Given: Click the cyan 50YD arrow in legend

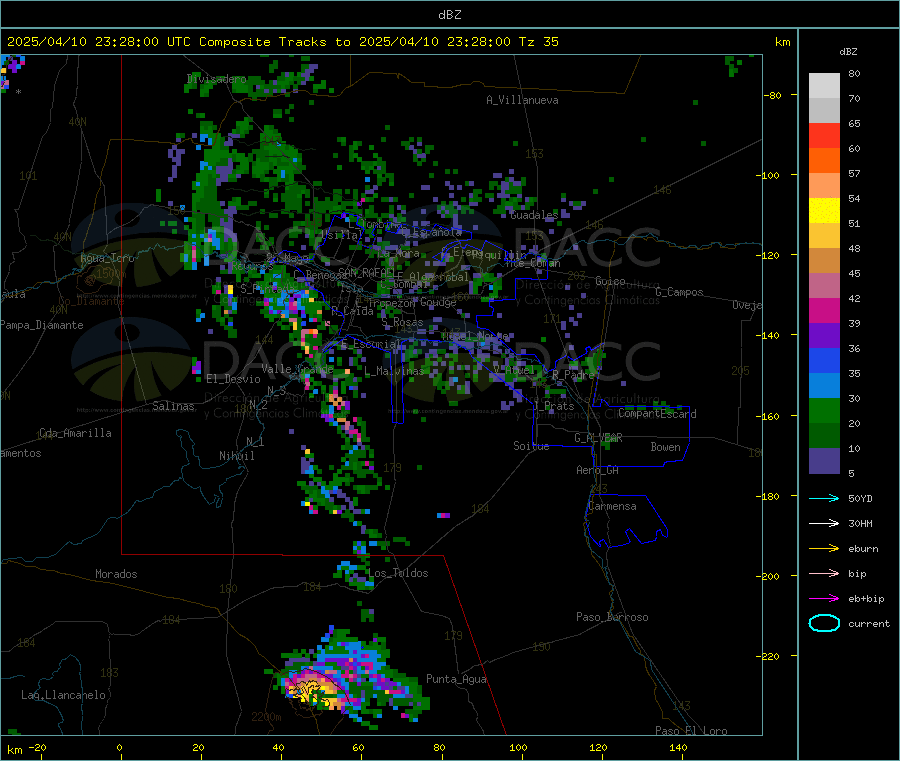Looking at the screenshot, I should [824, 498].
